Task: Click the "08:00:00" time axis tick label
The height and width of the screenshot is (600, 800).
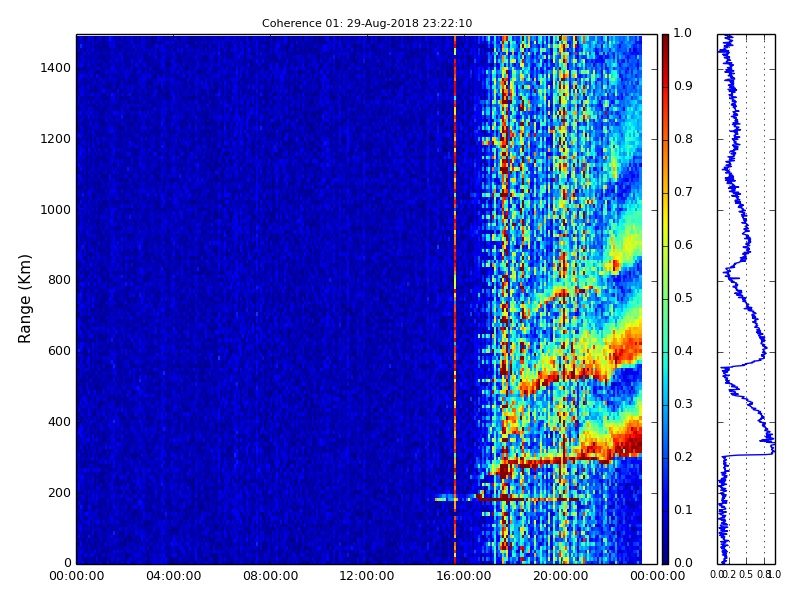Action: tap(270, 576)
